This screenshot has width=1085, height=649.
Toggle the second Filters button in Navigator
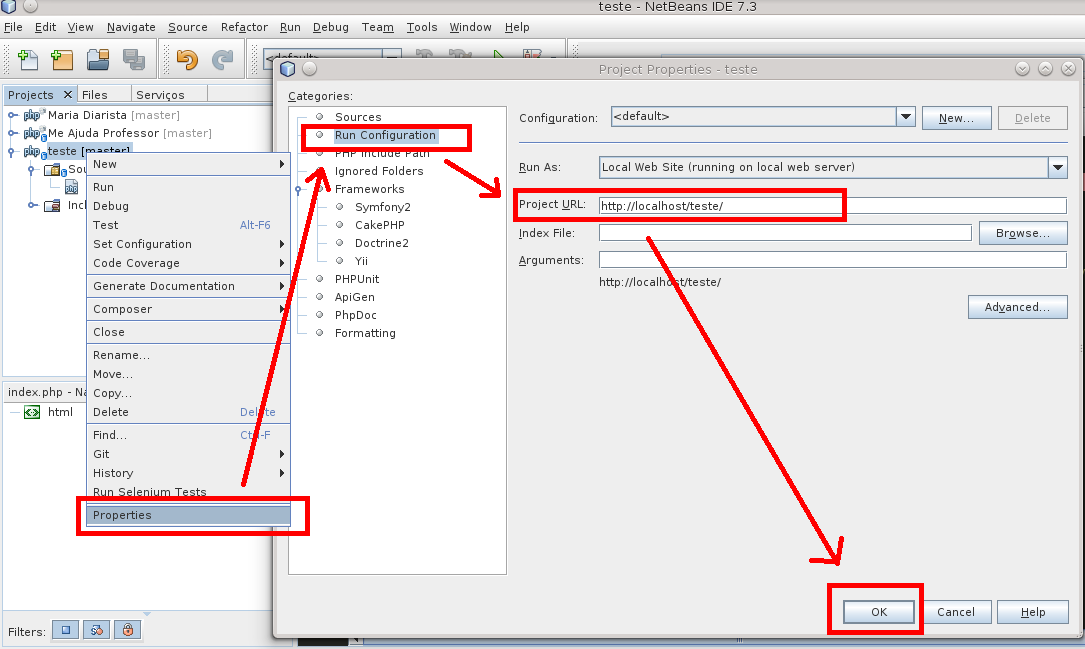pos(97,630)
